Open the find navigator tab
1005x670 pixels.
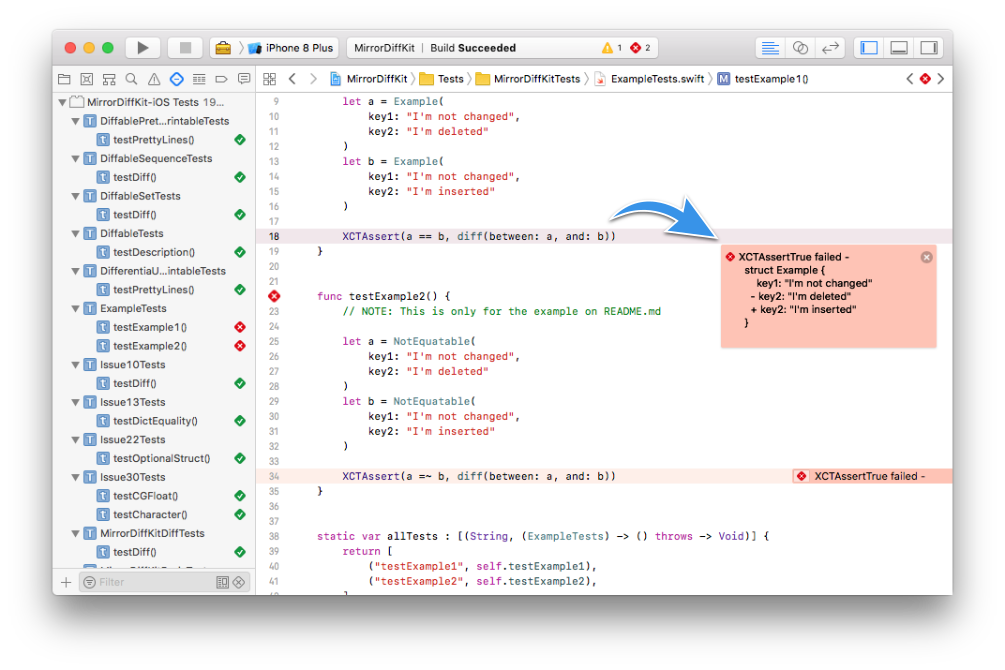pos(131,79)
